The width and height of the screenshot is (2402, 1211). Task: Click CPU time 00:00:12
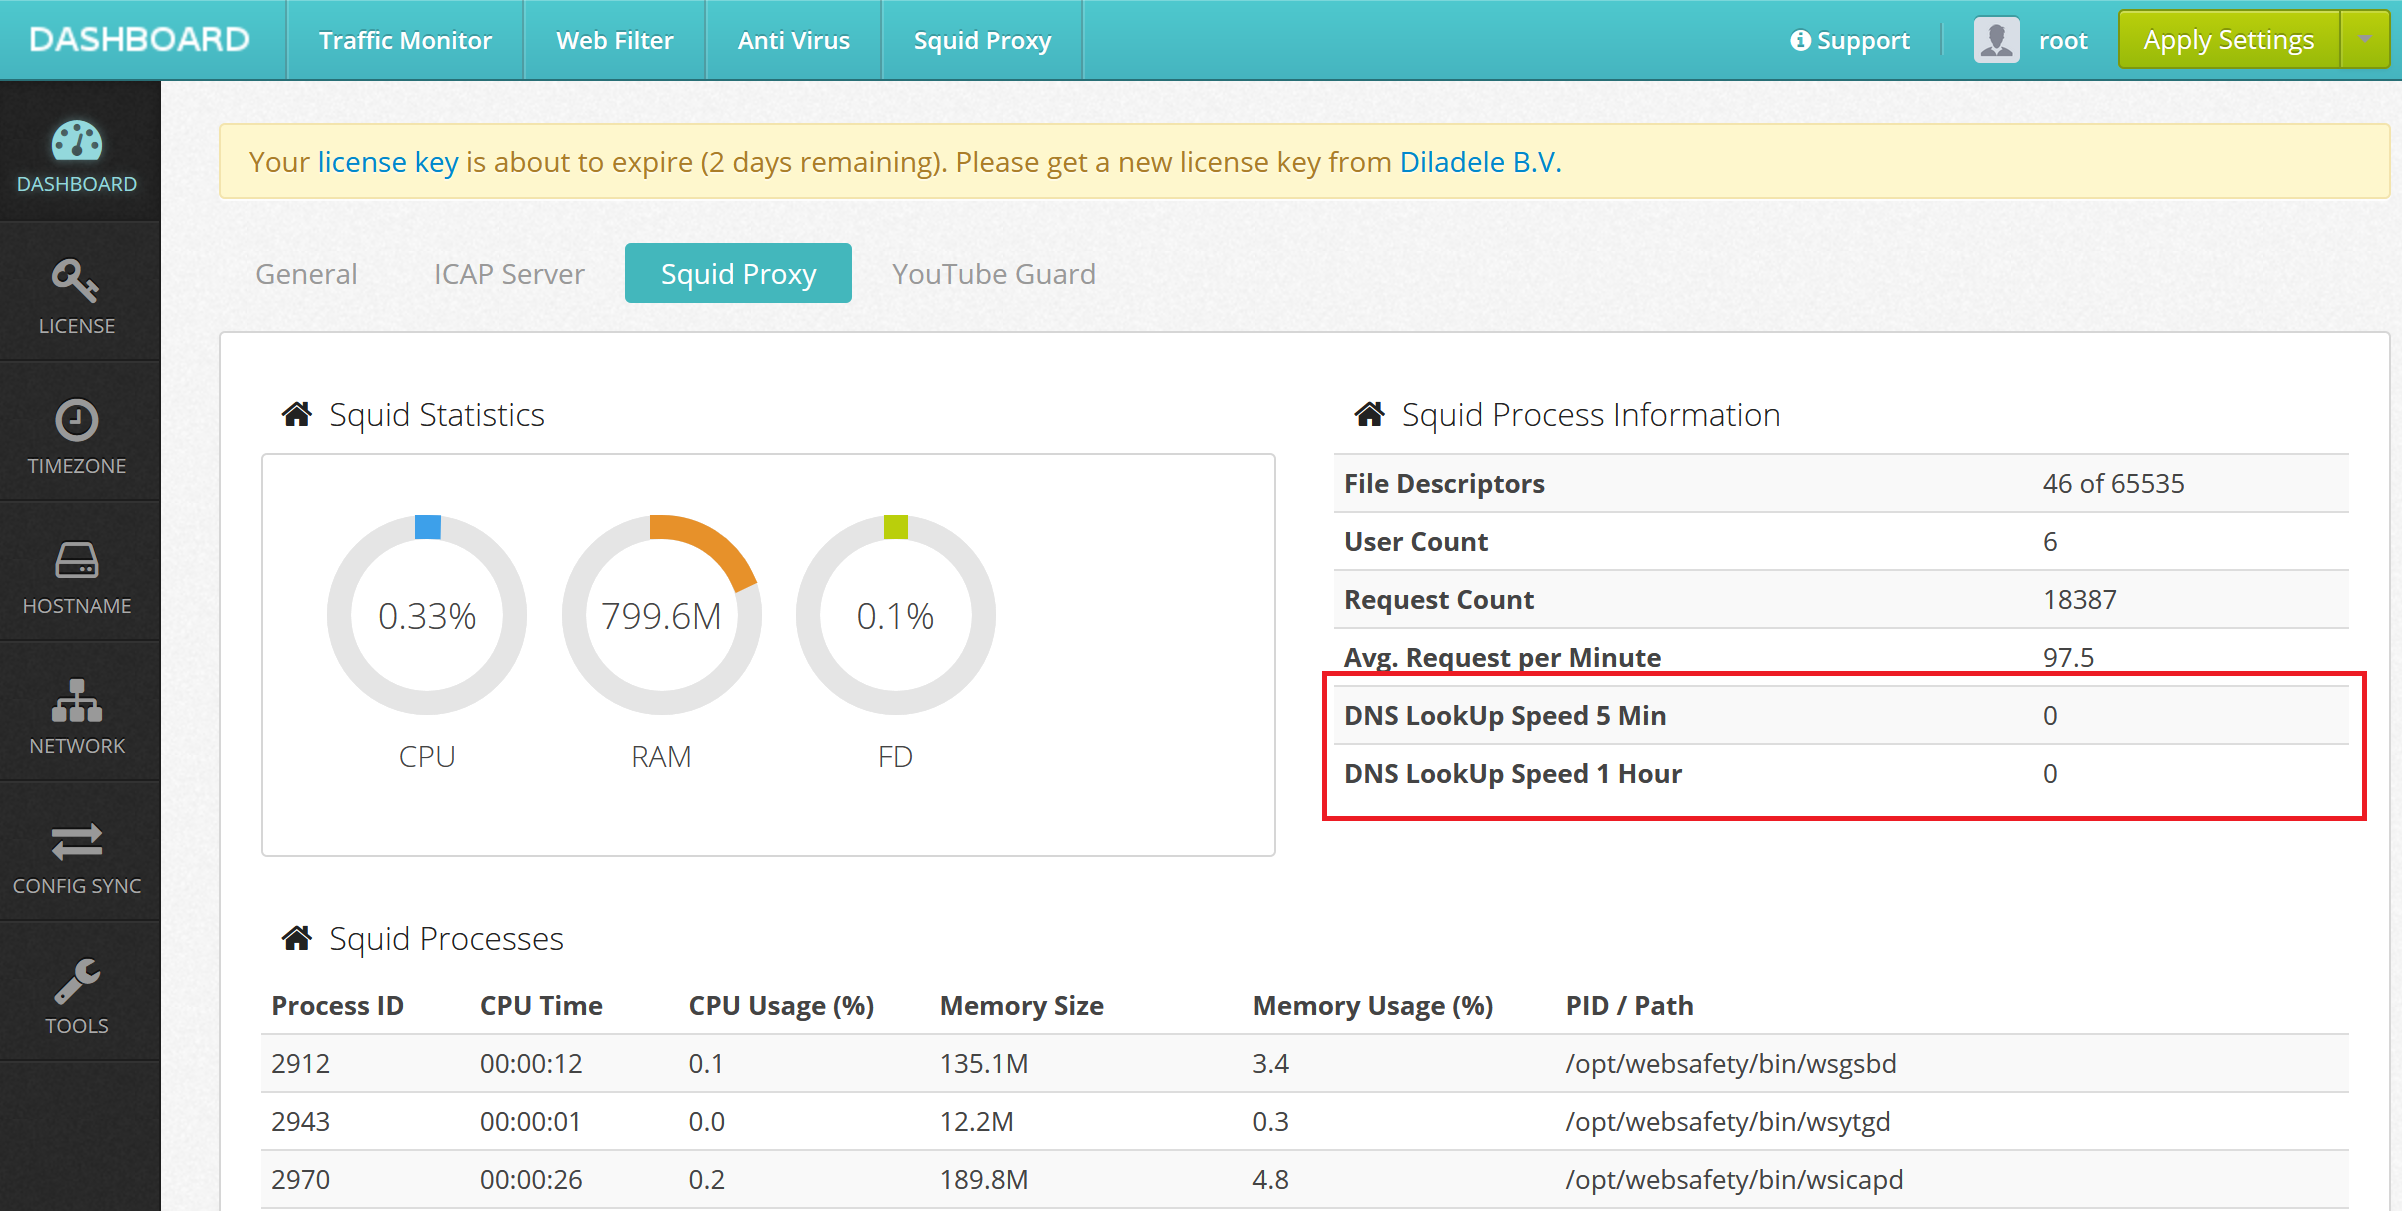click(531, 1064)
